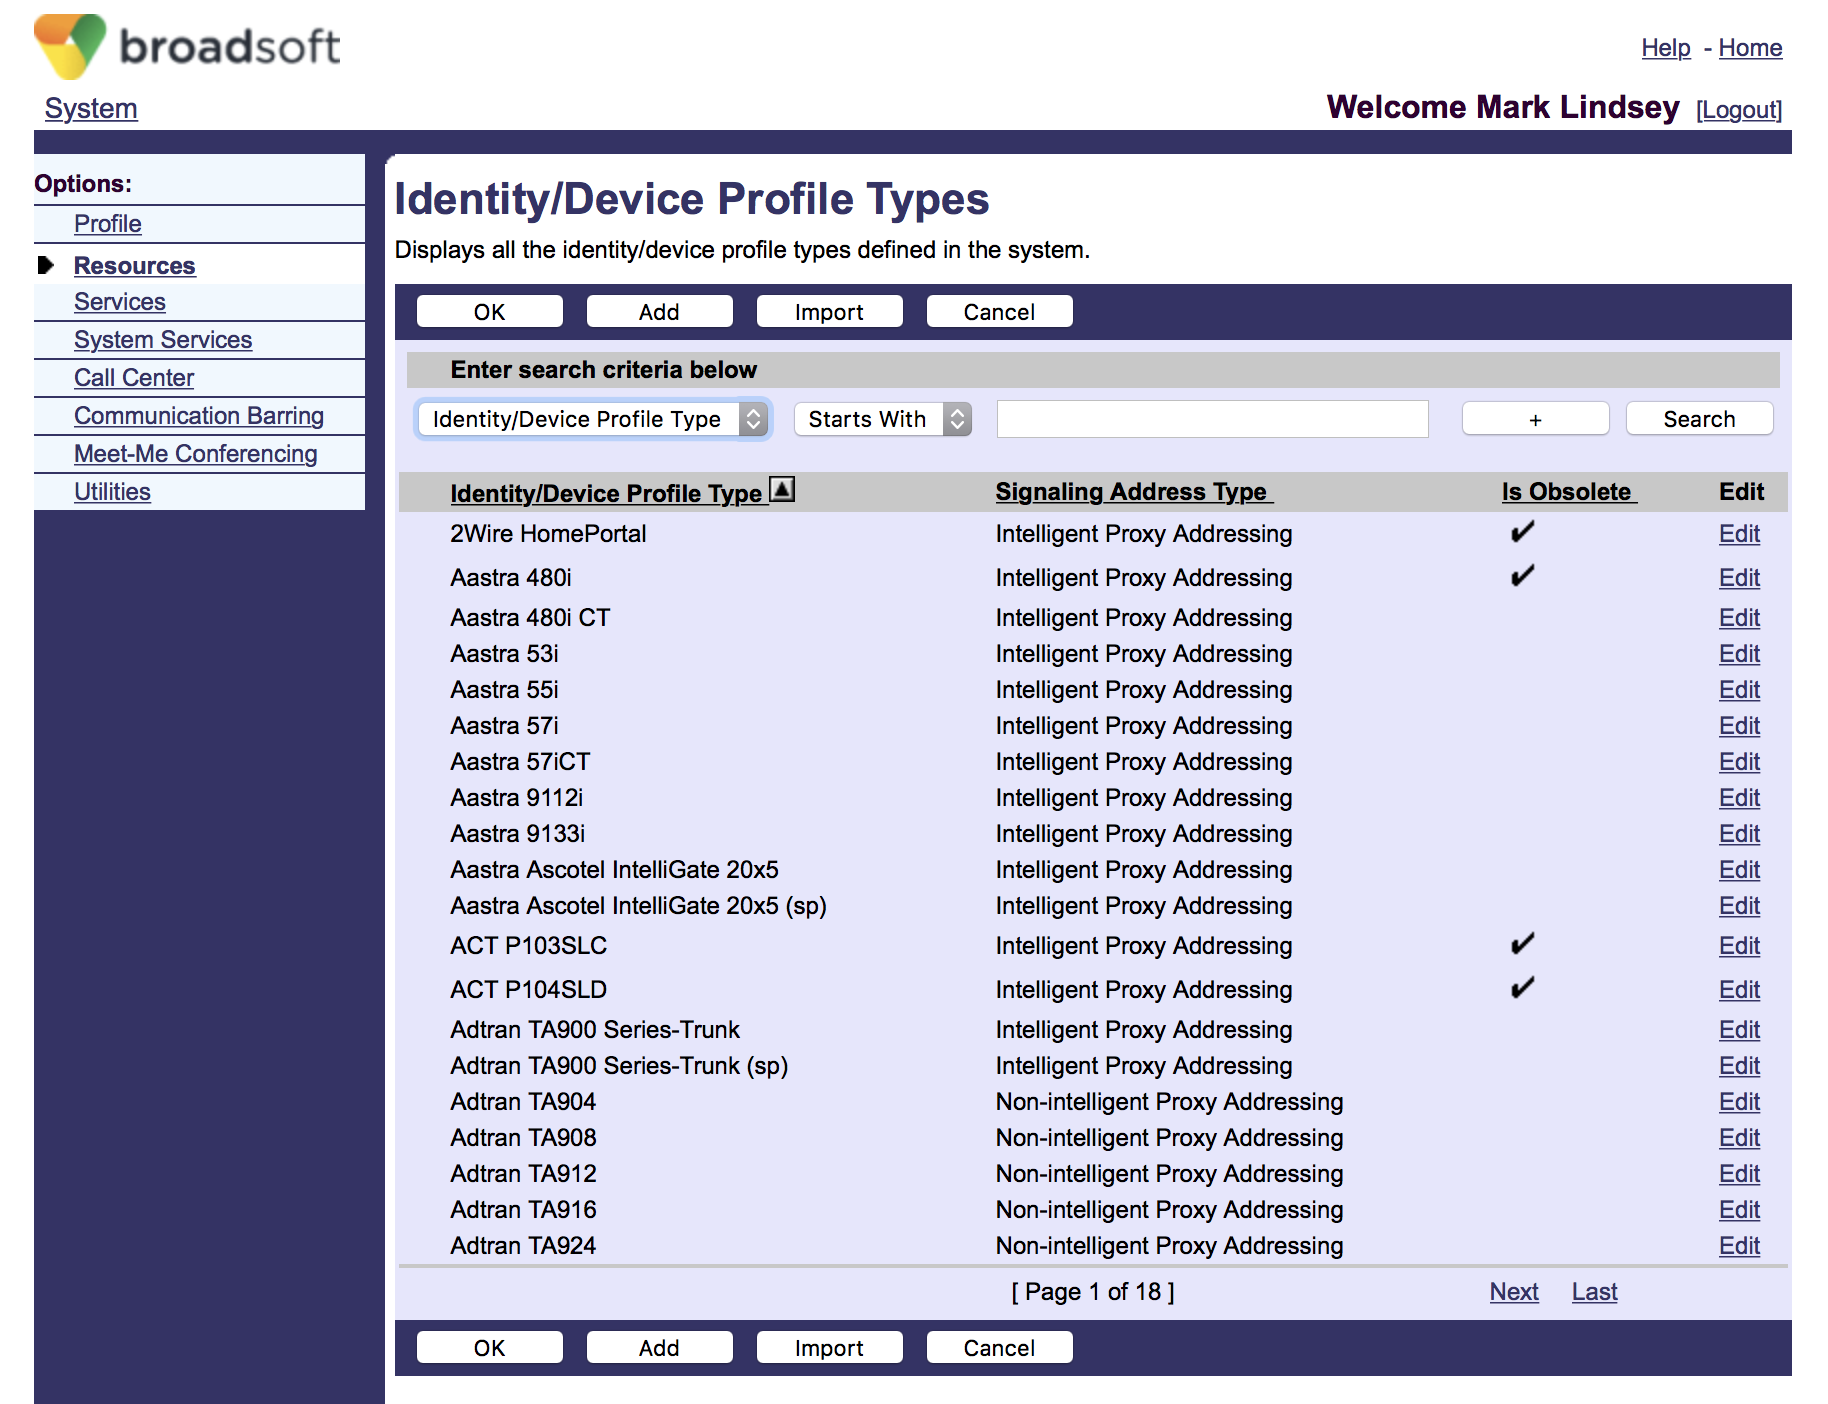
Task: Edit the Adtran TA916 row
Action: click(1739, 1210)
